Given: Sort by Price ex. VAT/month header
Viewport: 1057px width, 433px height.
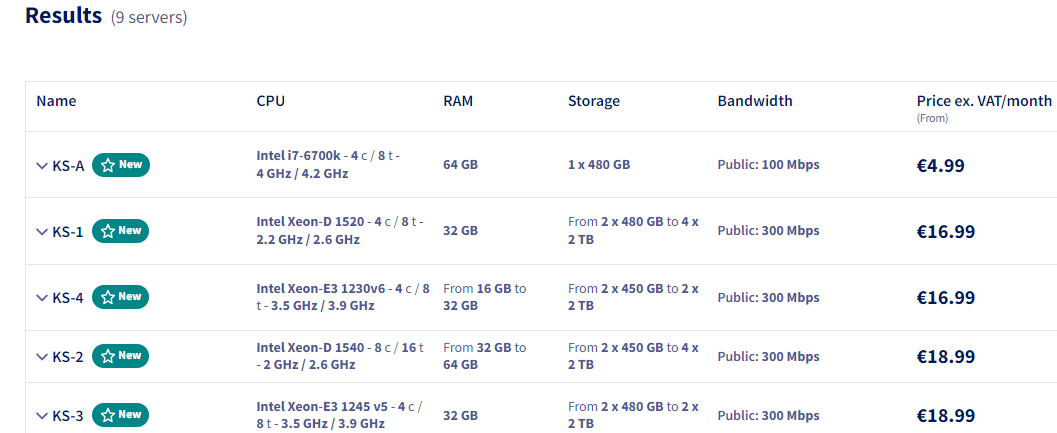Looking at the screenshot, I should 984,101.
